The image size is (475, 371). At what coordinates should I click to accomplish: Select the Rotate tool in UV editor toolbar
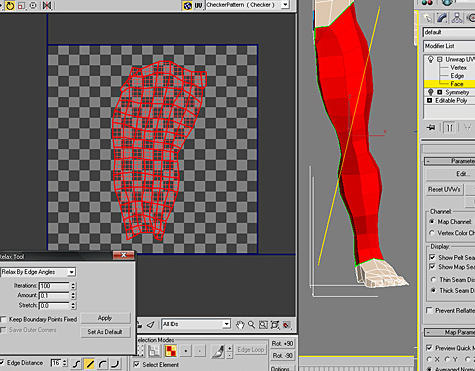10,5
